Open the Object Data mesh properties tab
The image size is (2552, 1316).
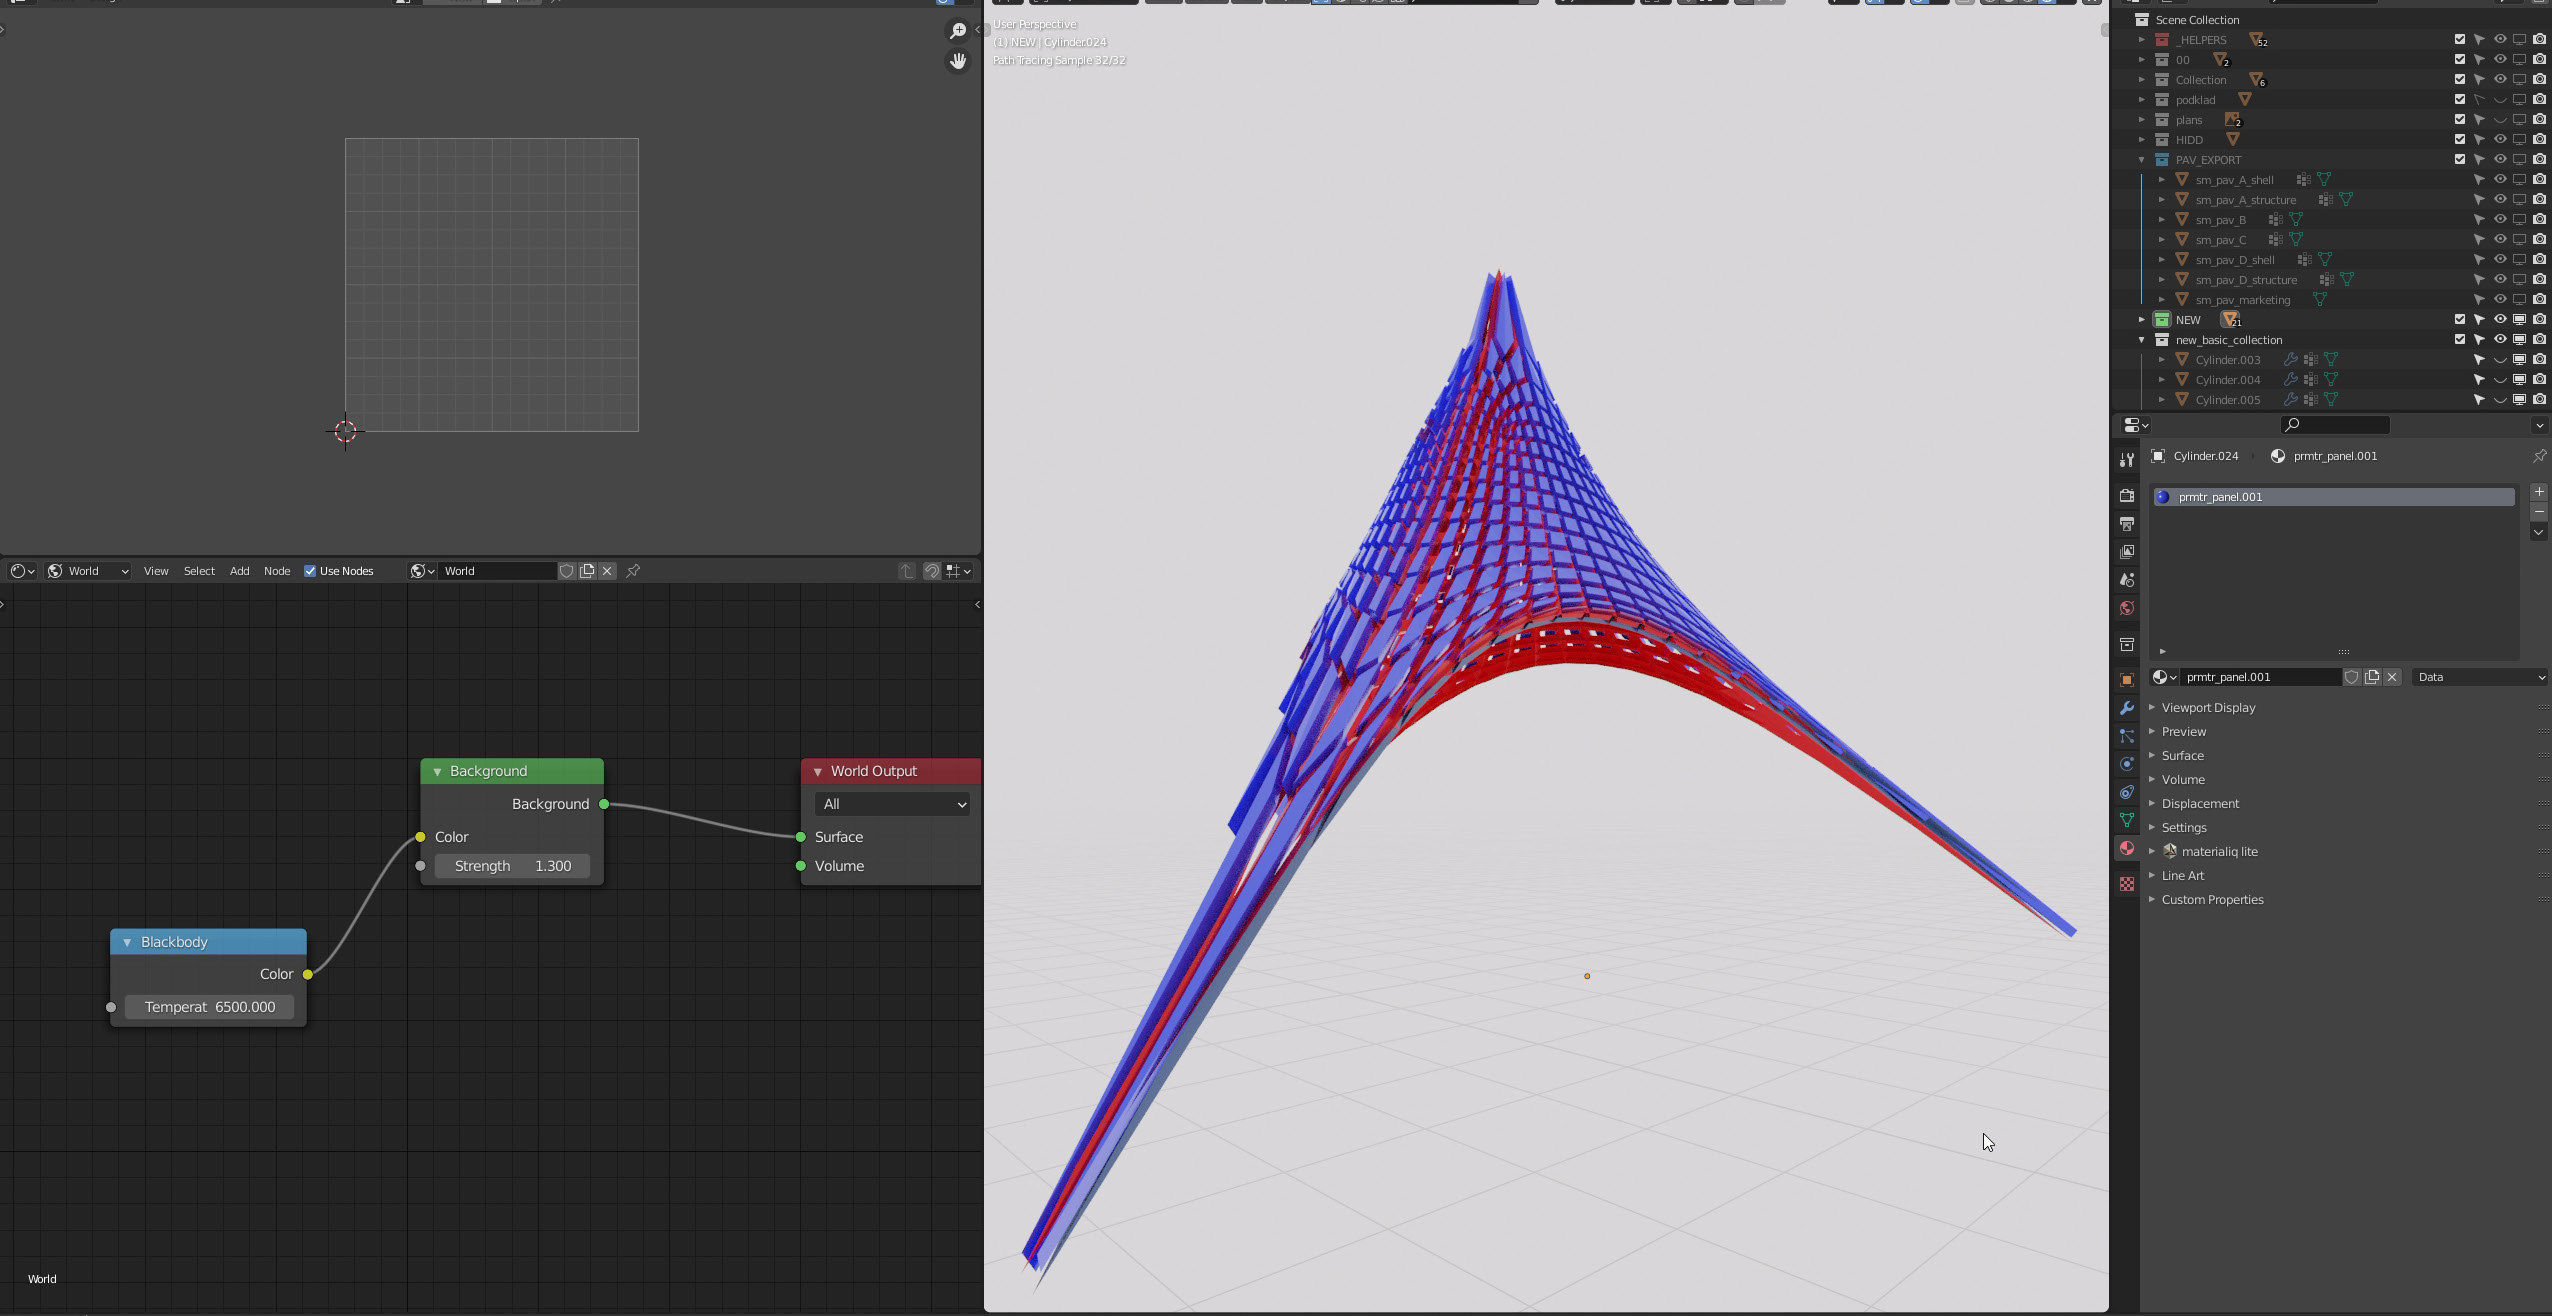[x=2126, y=820]
